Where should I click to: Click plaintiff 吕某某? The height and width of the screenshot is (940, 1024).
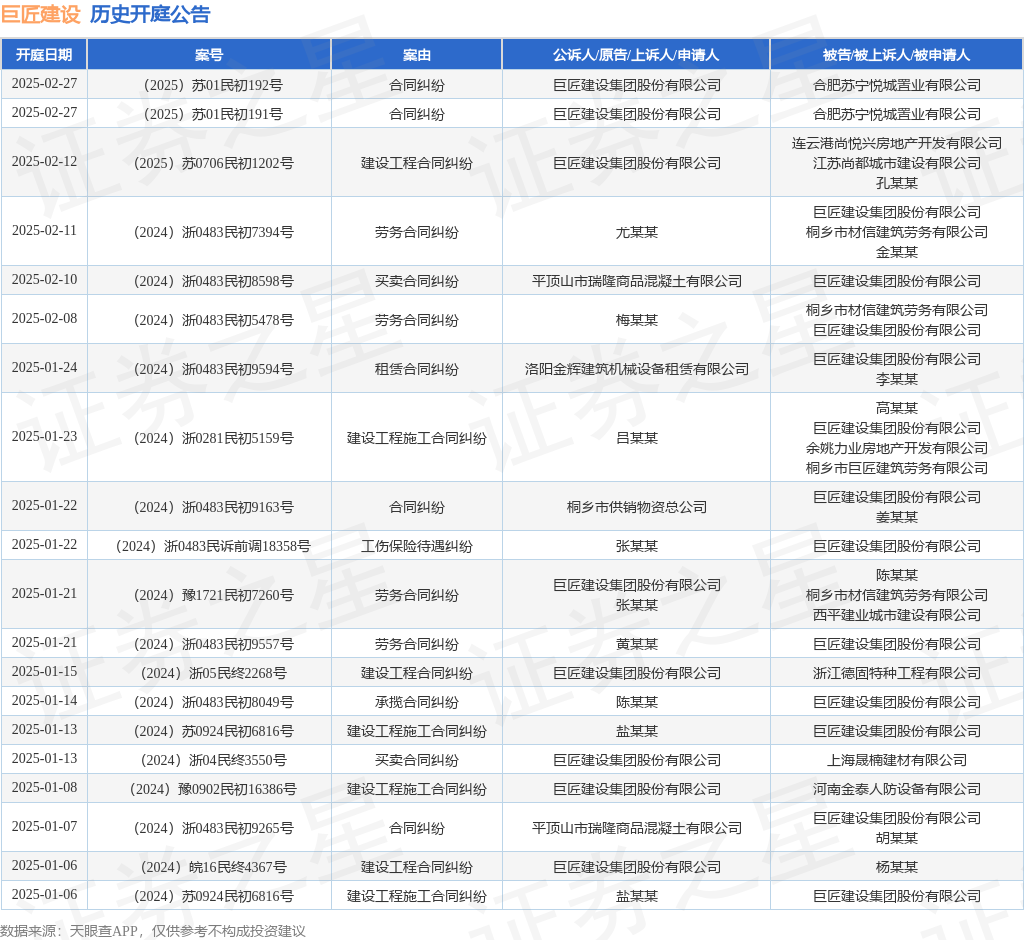click(637, 438)
